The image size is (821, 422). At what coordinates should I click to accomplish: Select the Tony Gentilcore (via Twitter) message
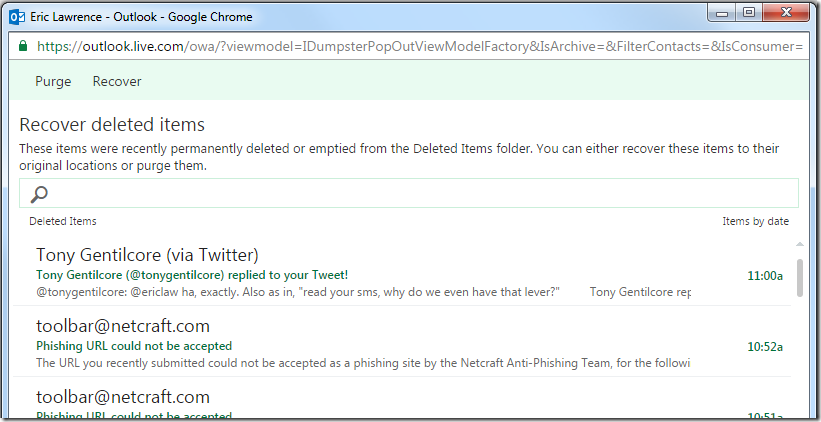[147, 255]
